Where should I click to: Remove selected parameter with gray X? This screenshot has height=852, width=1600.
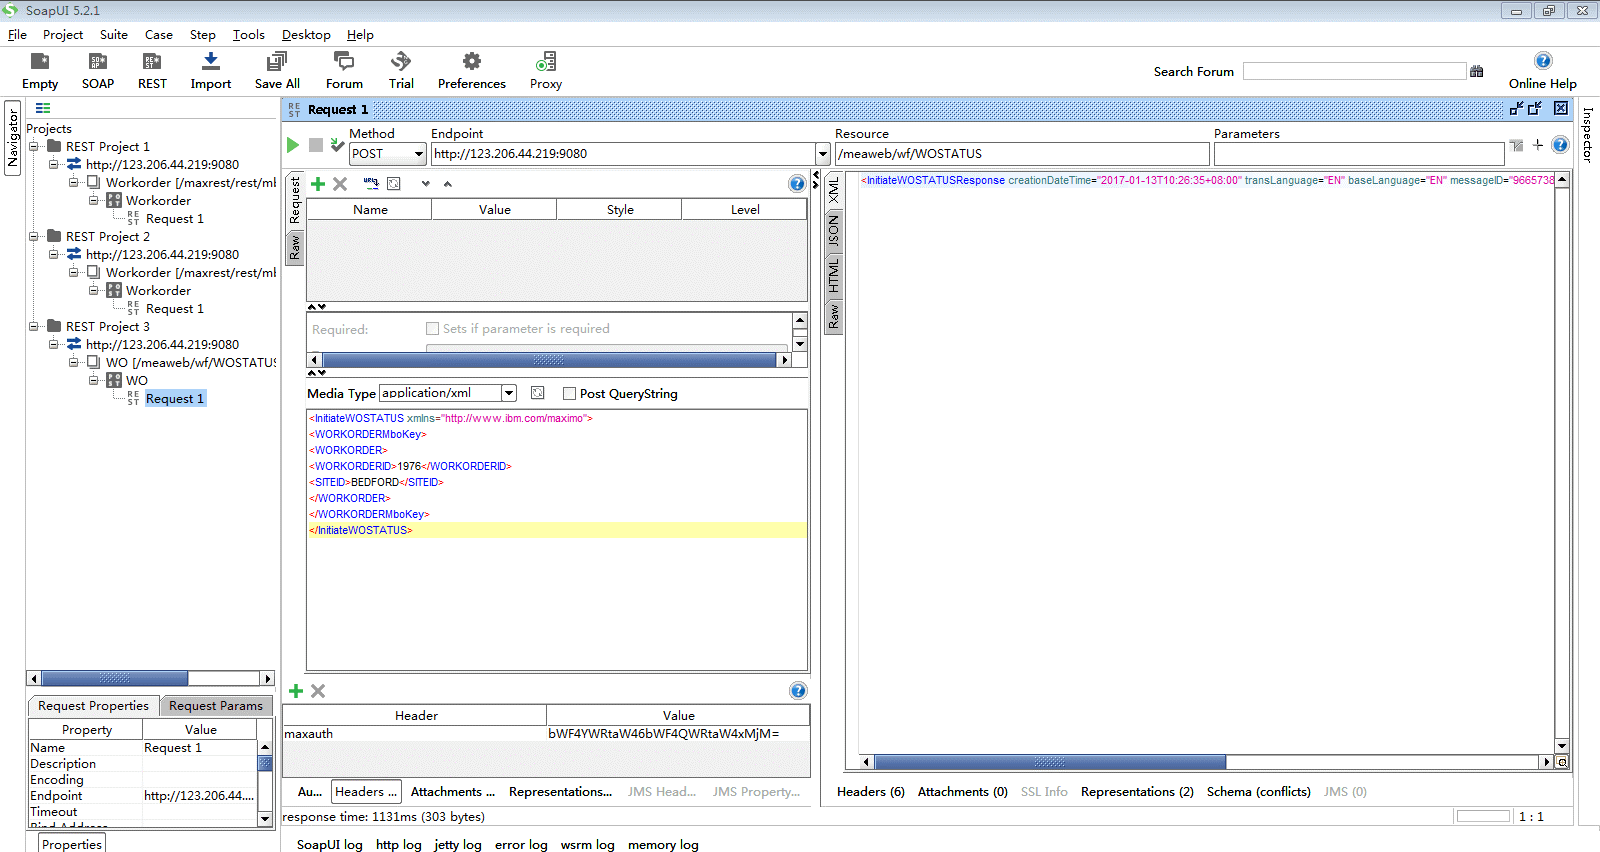click(340, 184)
